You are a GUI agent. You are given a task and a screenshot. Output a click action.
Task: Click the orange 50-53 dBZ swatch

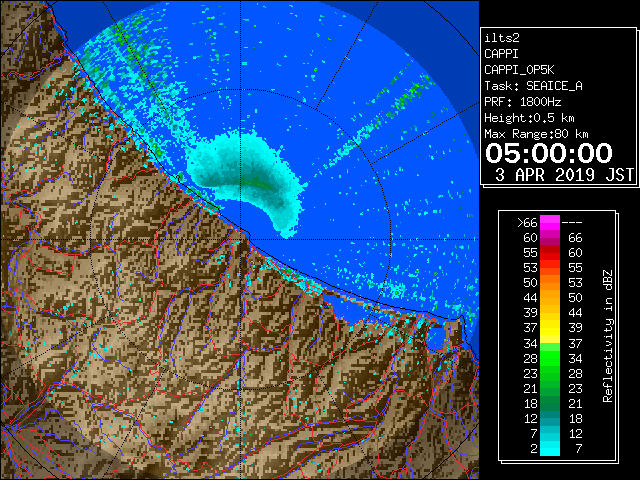(x=550, y=282)
